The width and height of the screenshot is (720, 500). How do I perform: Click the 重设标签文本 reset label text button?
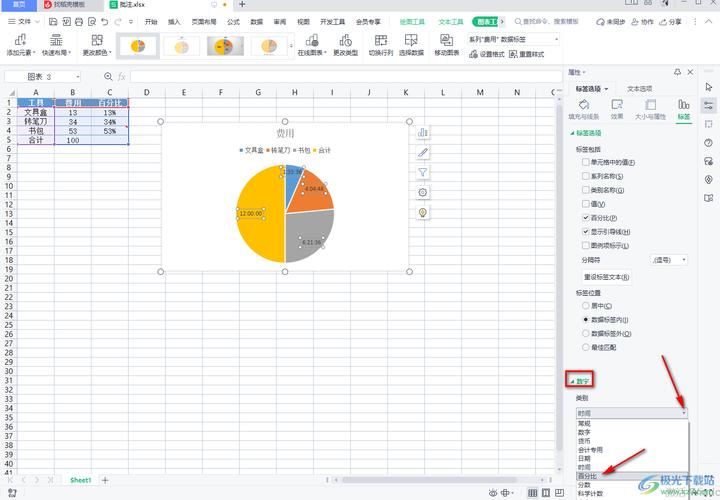(606, 277)
